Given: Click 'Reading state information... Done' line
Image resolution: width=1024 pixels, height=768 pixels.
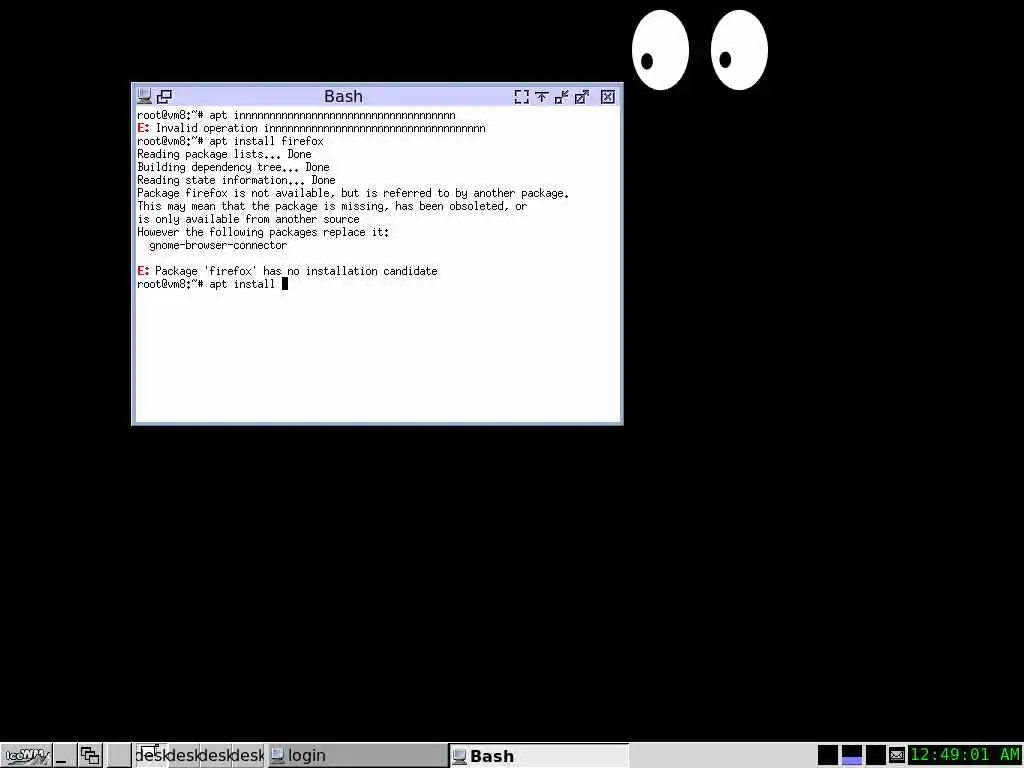Looking at the screenshot, I should (x=236, y=180).
